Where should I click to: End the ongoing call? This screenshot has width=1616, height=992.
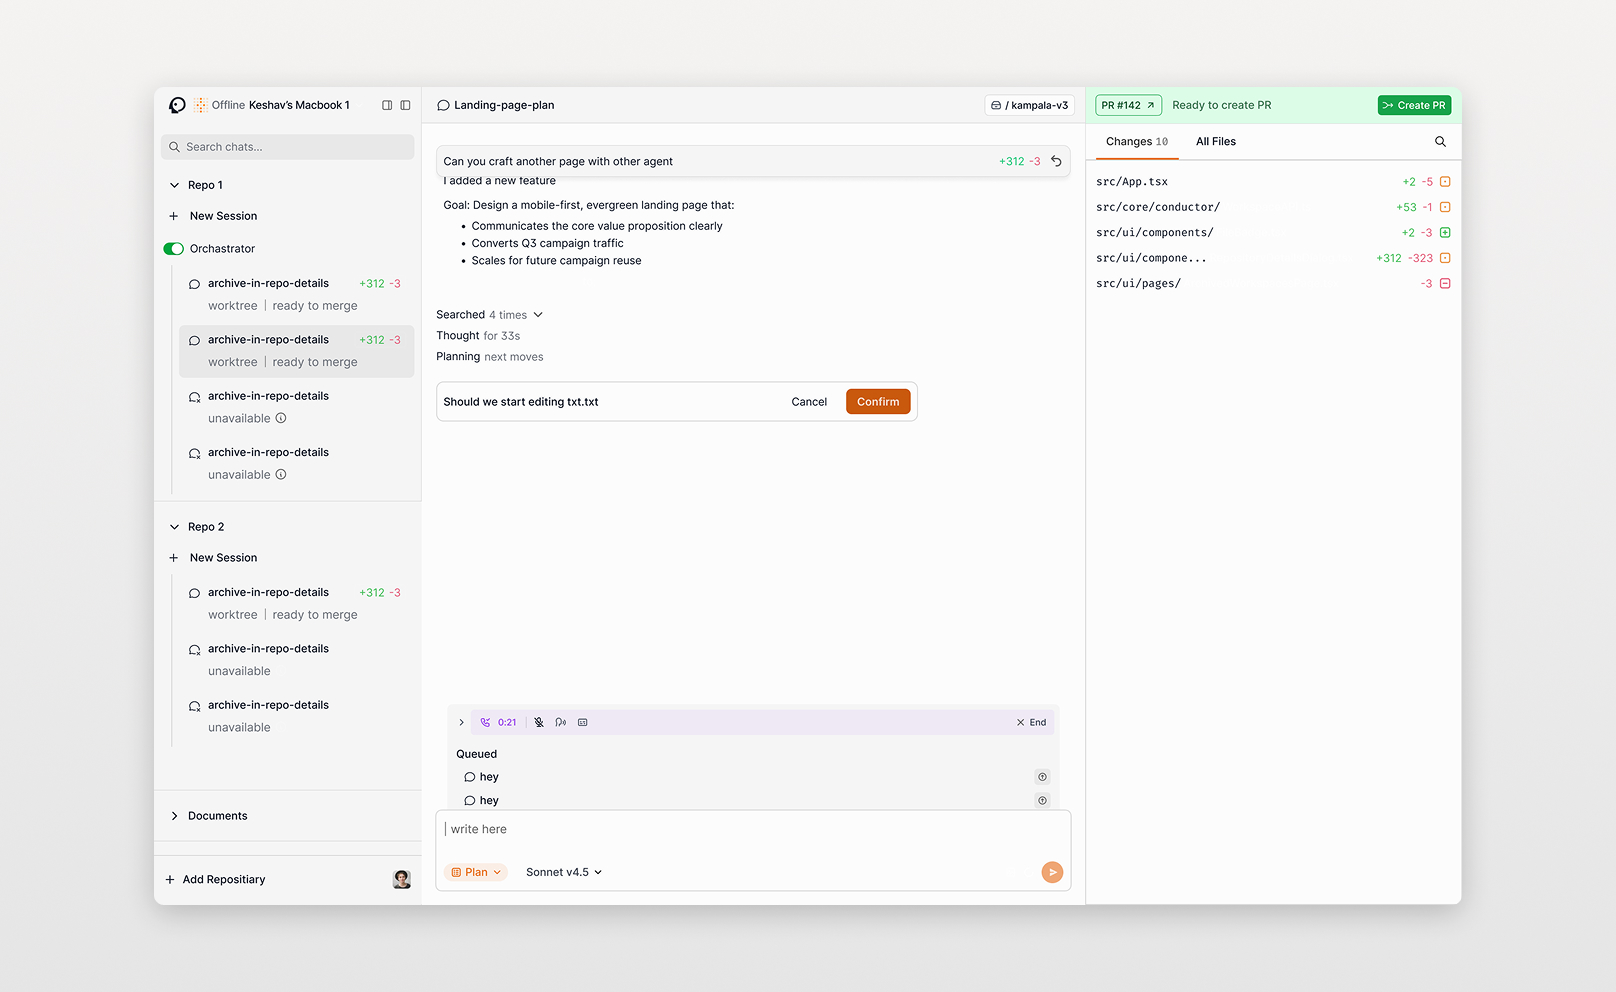click(1031, 722)
